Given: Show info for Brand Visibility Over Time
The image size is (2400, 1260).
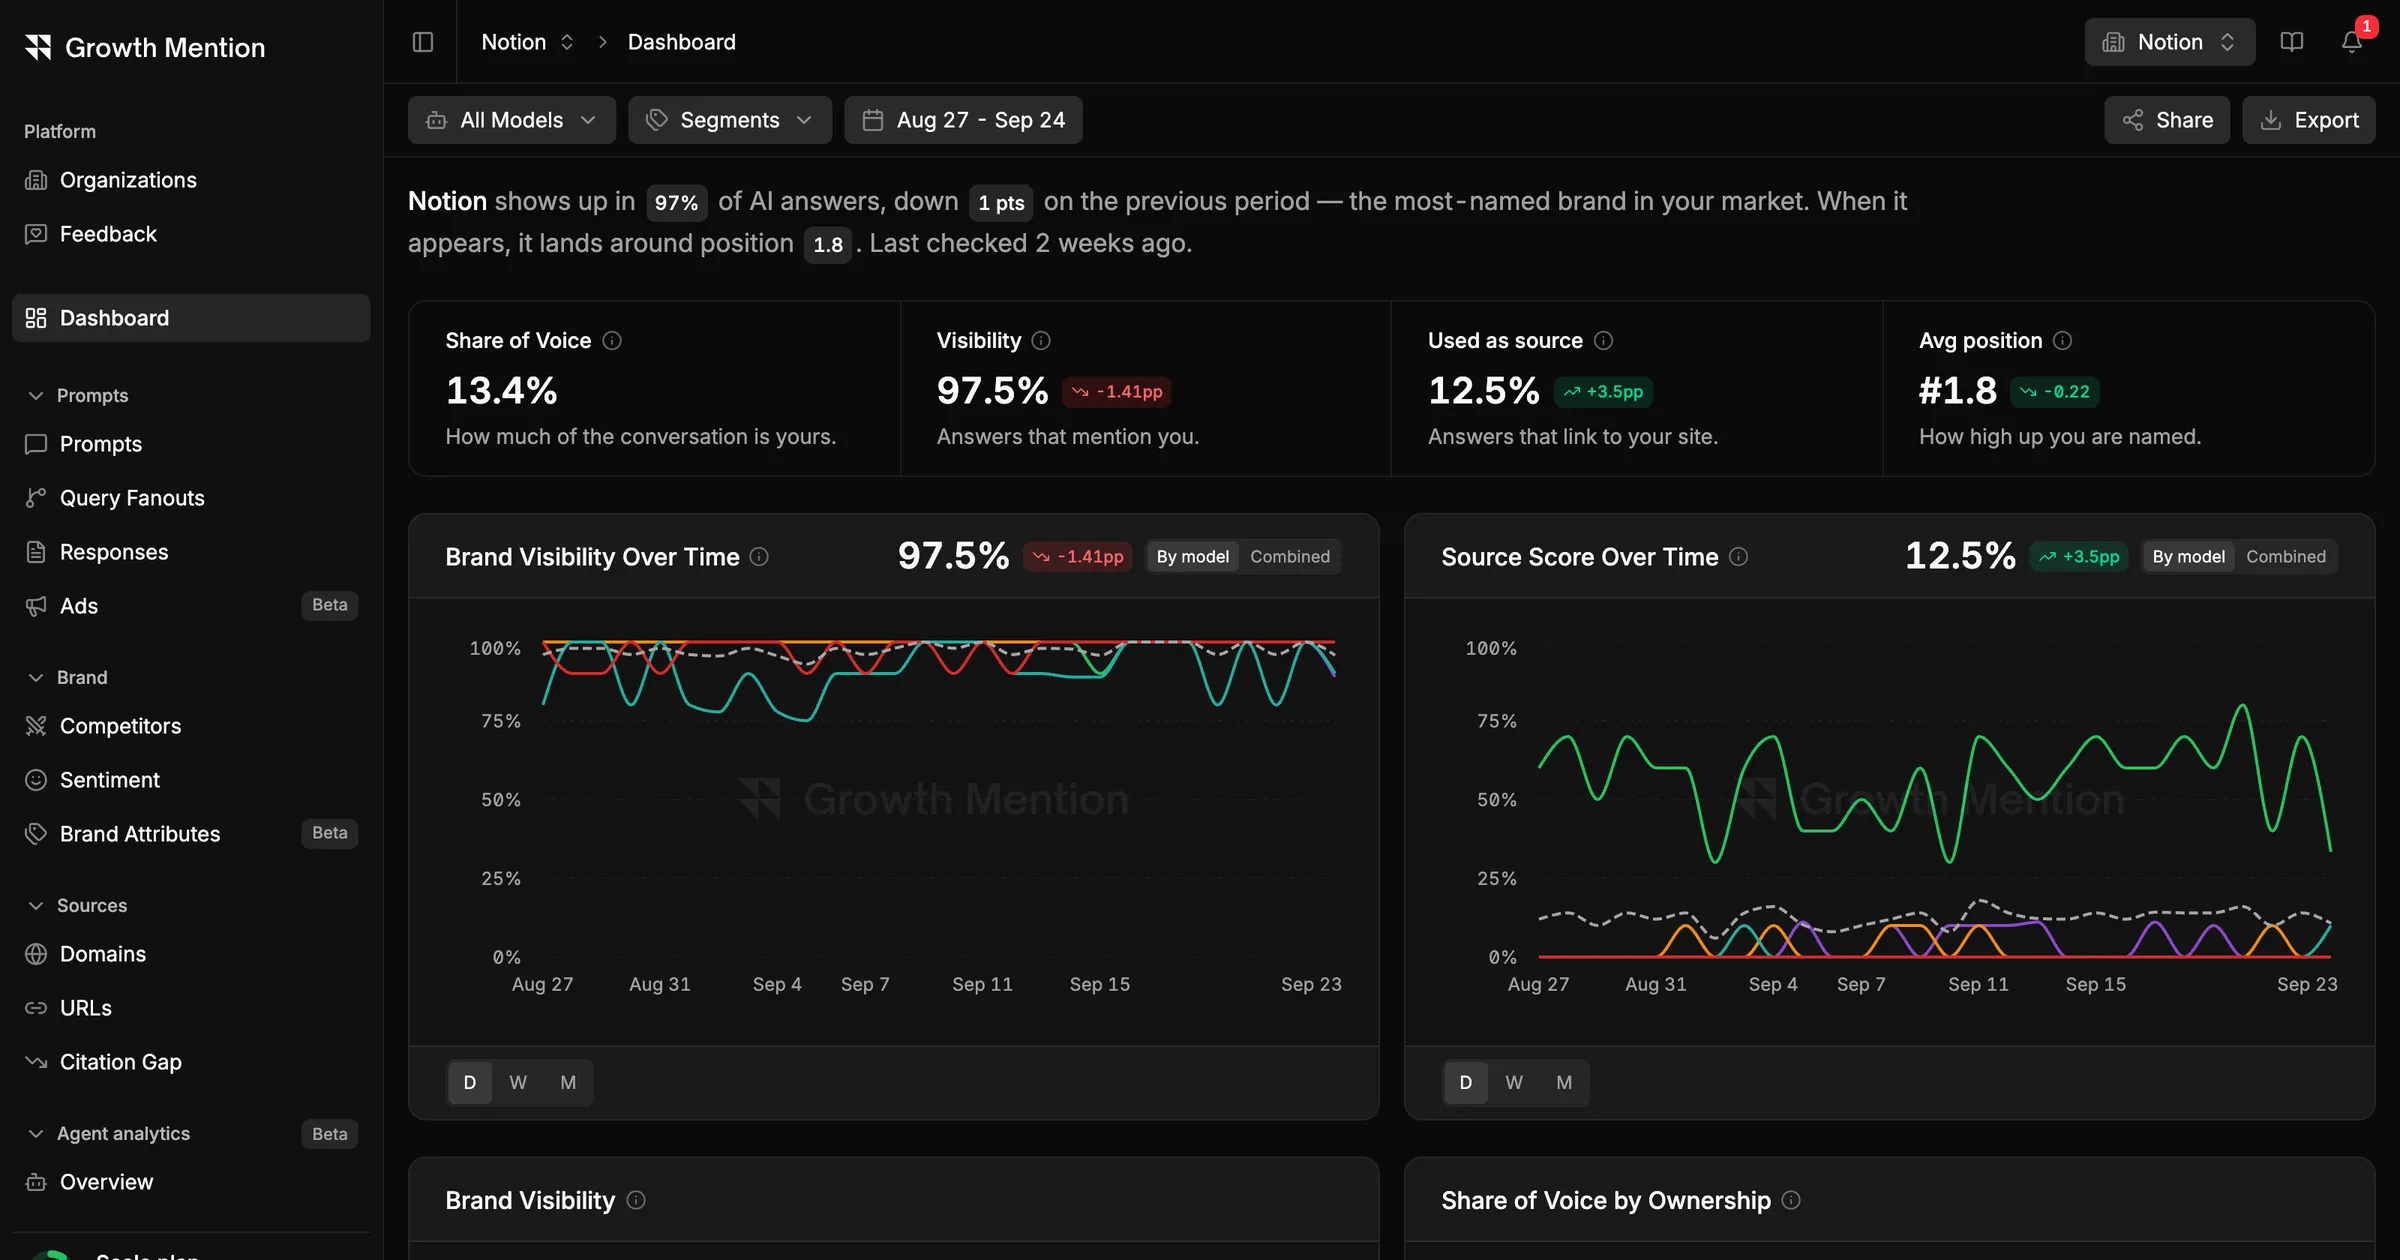Looking at the screenshot, I should 759,557.
